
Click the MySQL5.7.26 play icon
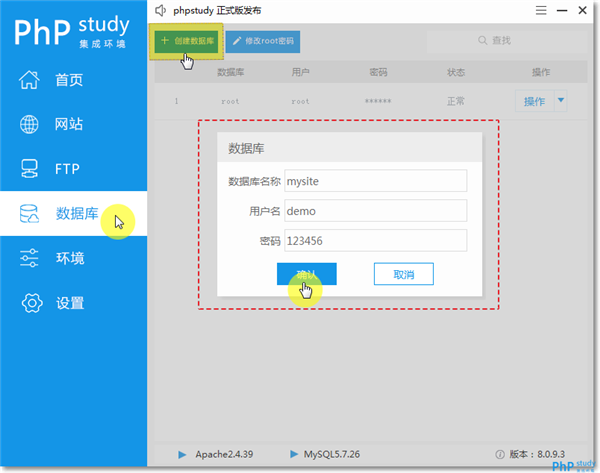[294, 454]
